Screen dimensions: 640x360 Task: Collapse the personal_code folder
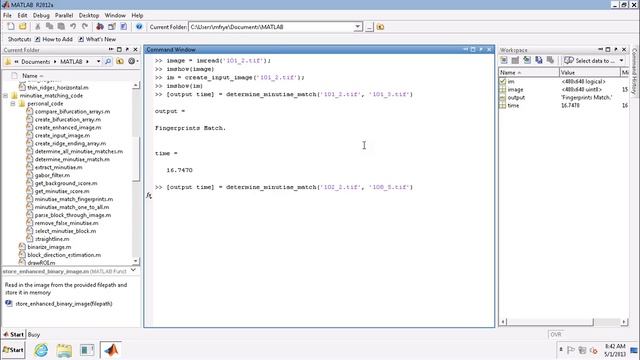(13, 104)
